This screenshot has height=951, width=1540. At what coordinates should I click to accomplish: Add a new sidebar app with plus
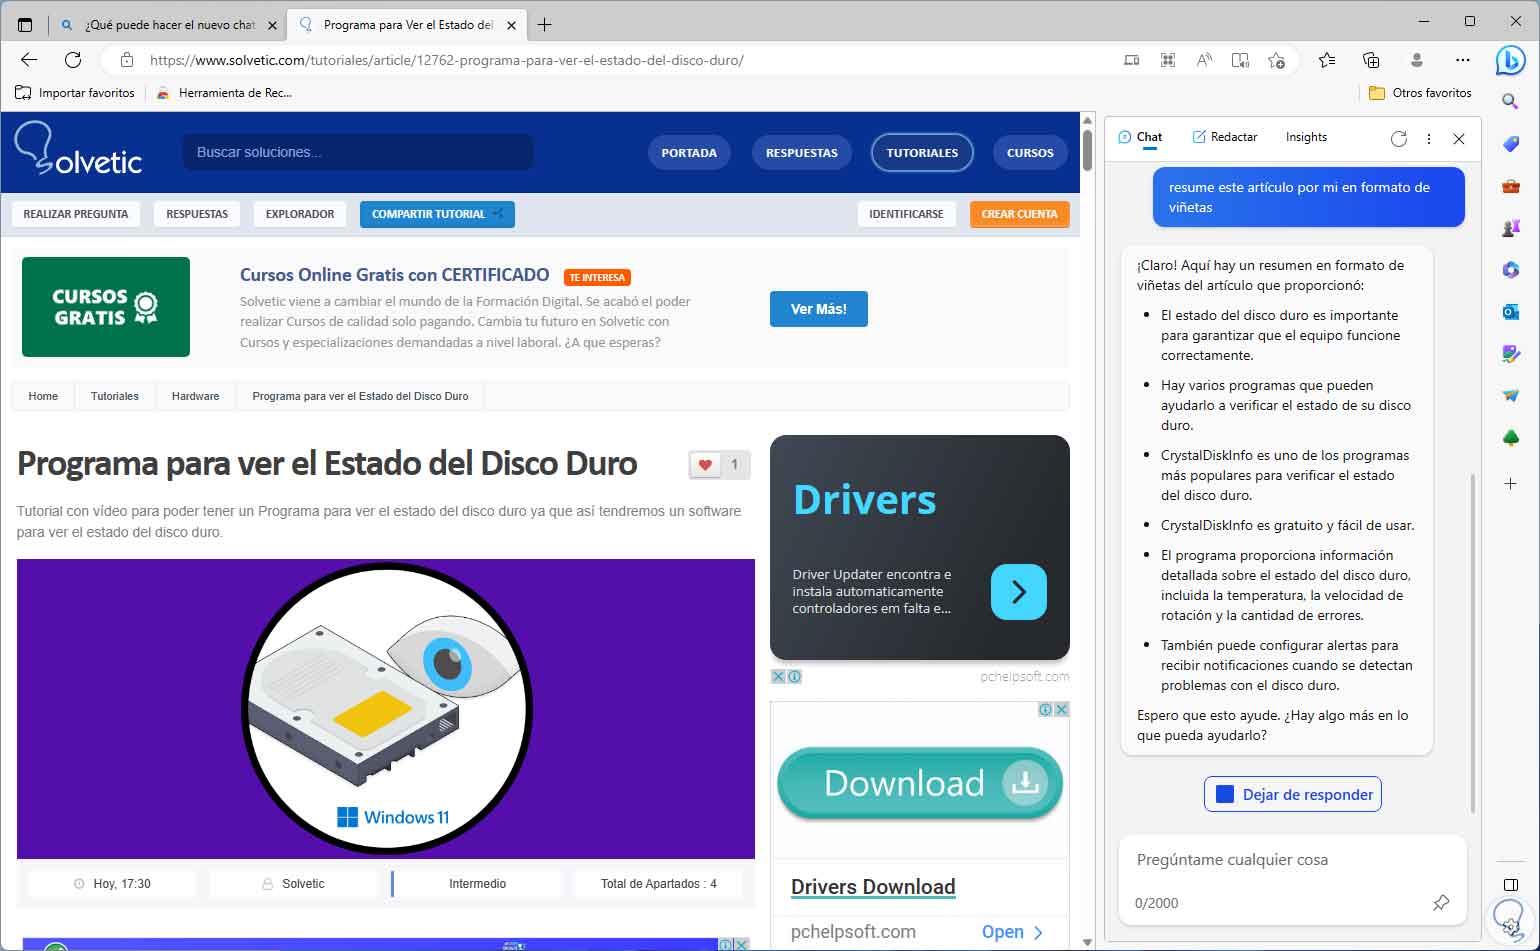point(1510,483)
